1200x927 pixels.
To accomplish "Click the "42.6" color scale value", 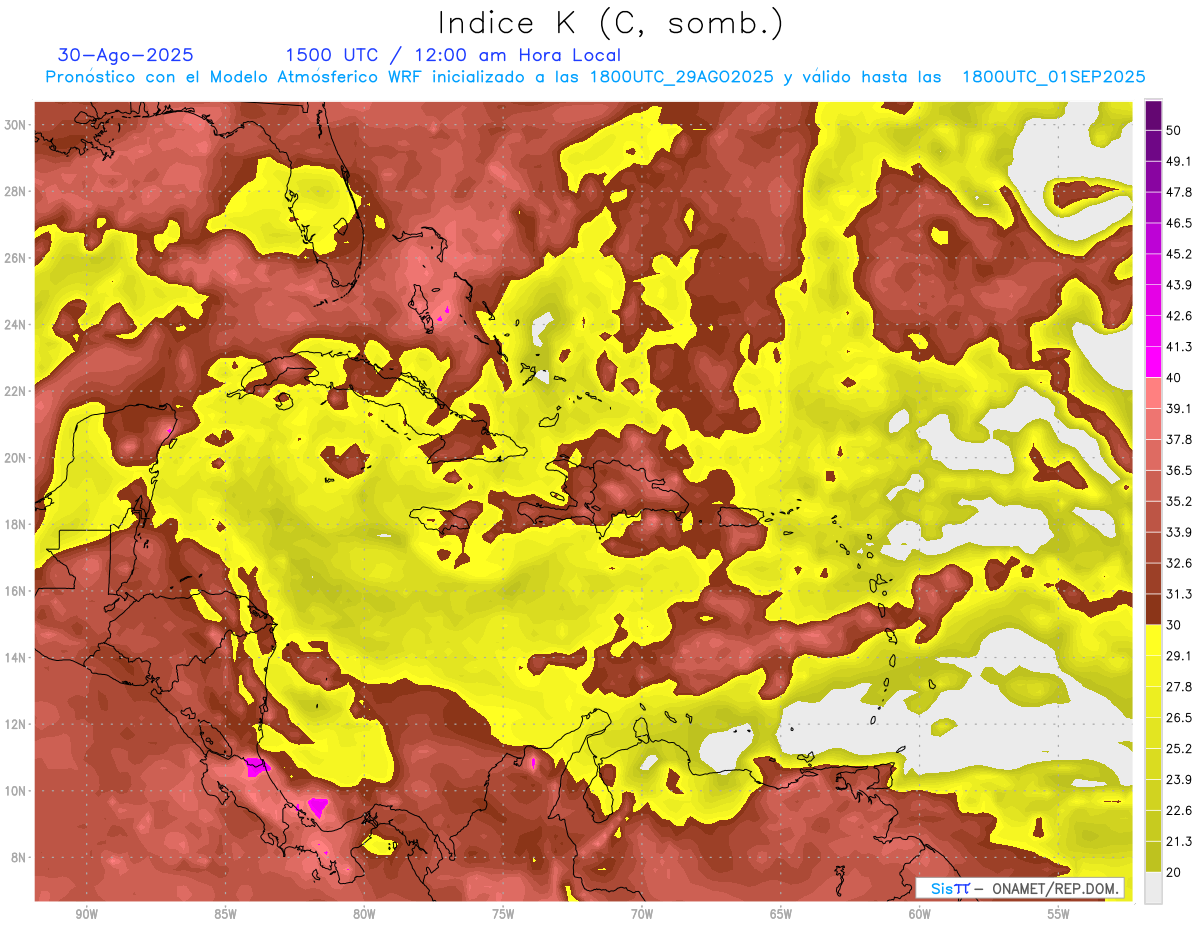I will pyautogui.click(x=1179, y=316).
